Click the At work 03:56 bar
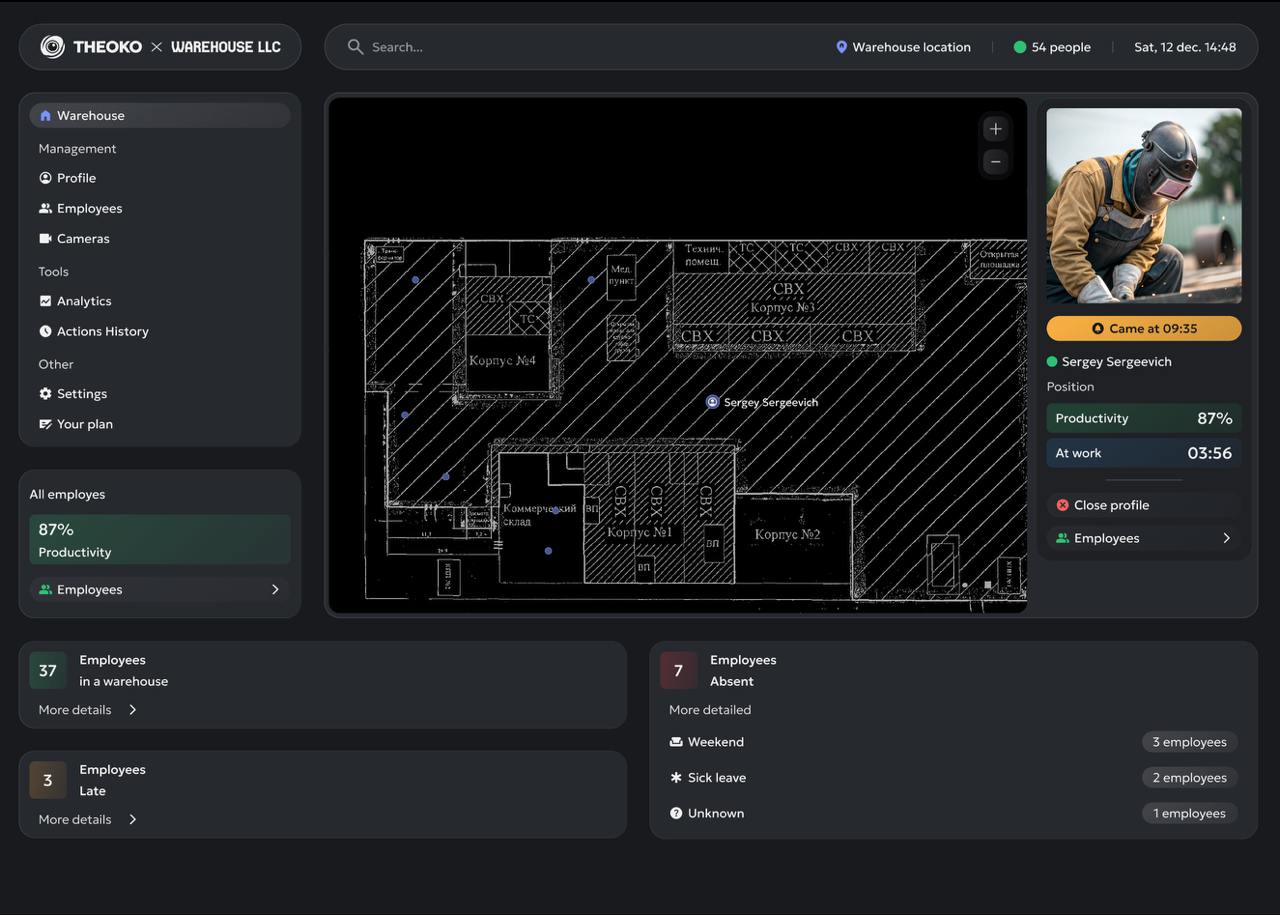 pos(1144,453)
